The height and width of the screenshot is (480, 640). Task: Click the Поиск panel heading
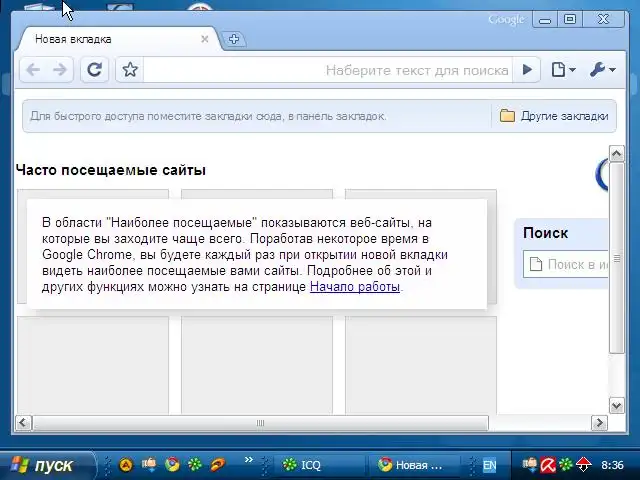545,233
